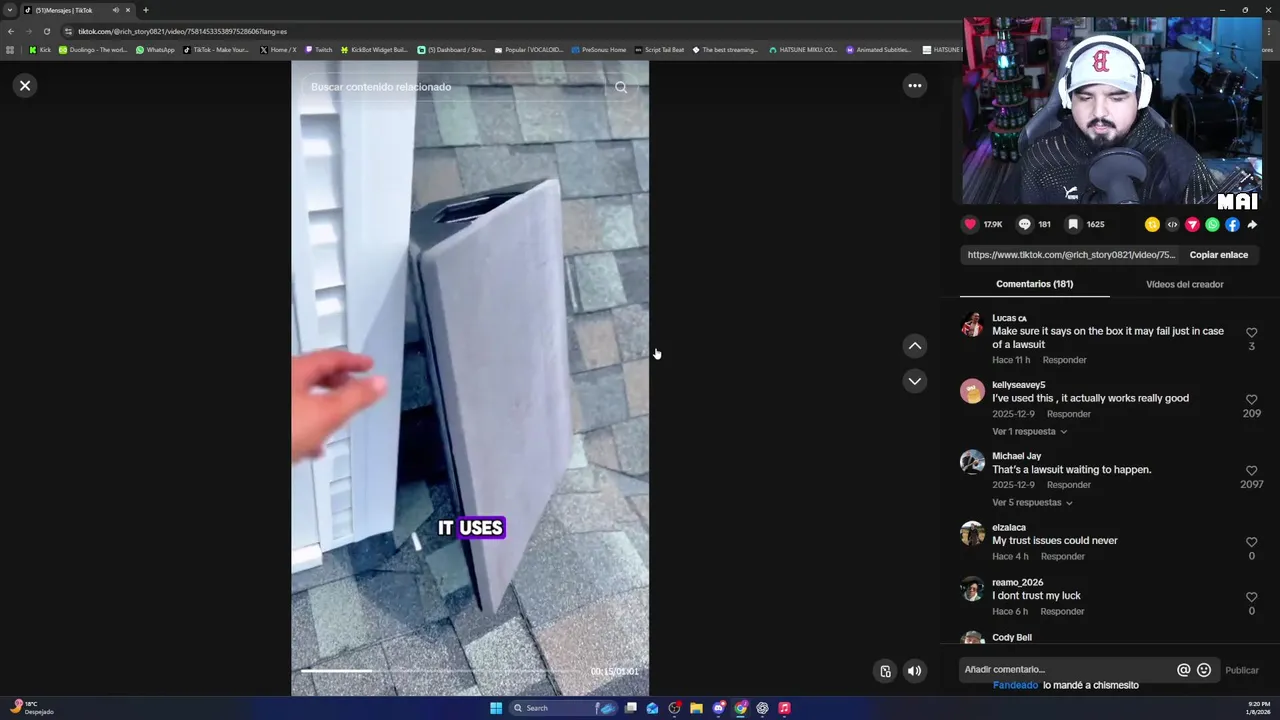Open the three-dot more options menu
1280x720 pixels.
pos(914,85)
